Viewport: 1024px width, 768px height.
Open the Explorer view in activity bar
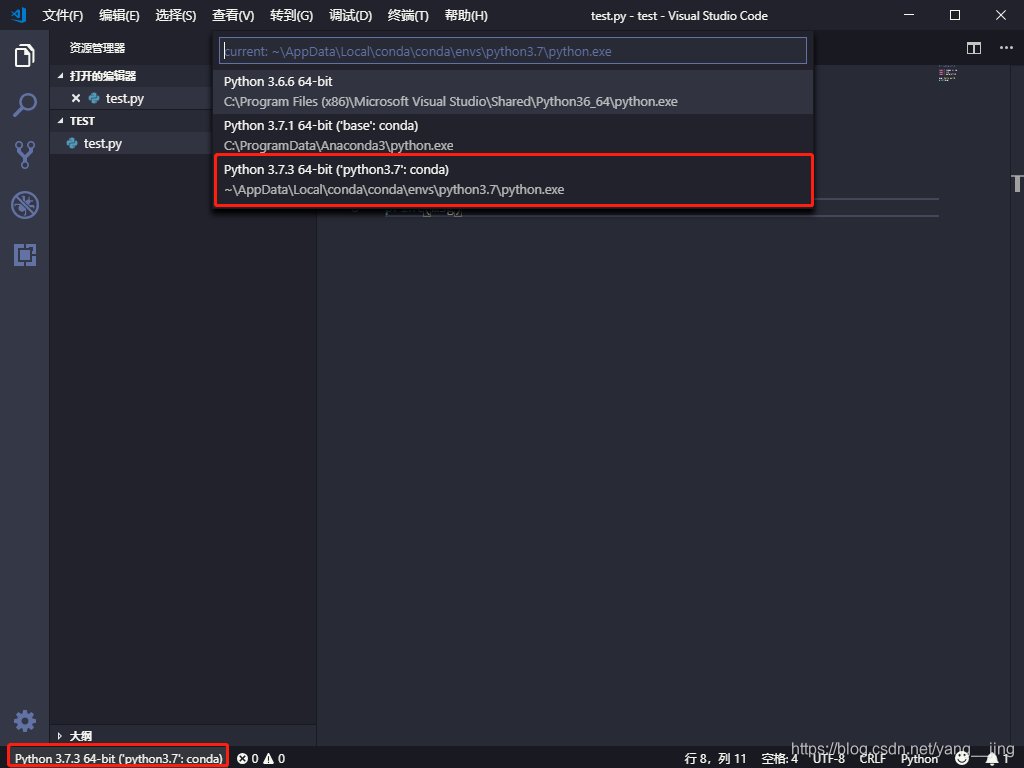(x=24, y=56)
